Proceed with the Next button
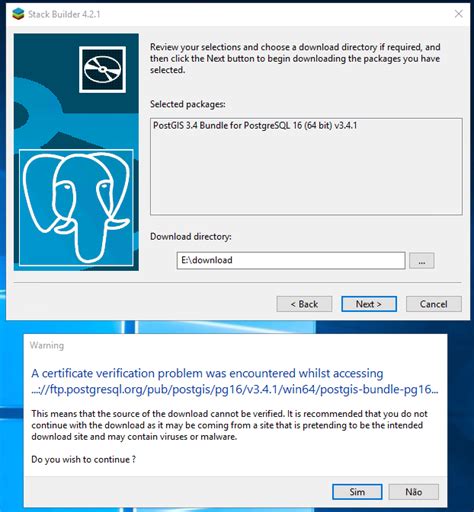This screenshot has width=474, height=512. click(x=369, y=304)
